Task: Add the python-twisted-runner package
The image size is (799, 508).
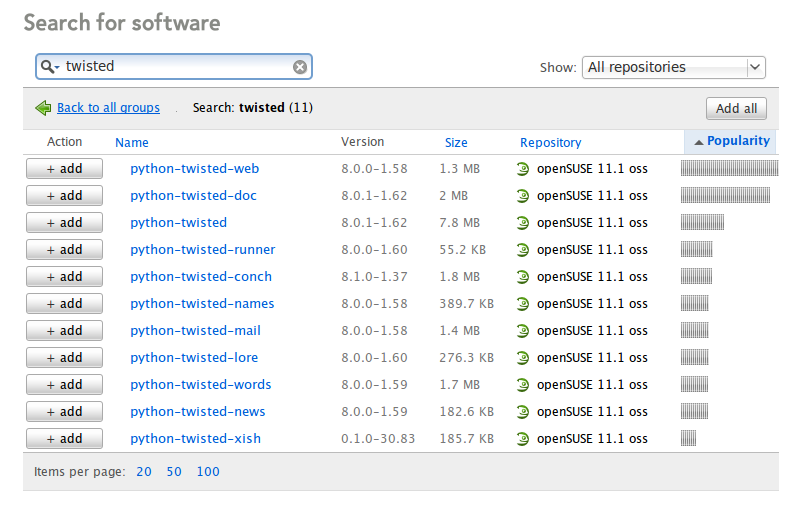Action: click(x=64, y=250)
